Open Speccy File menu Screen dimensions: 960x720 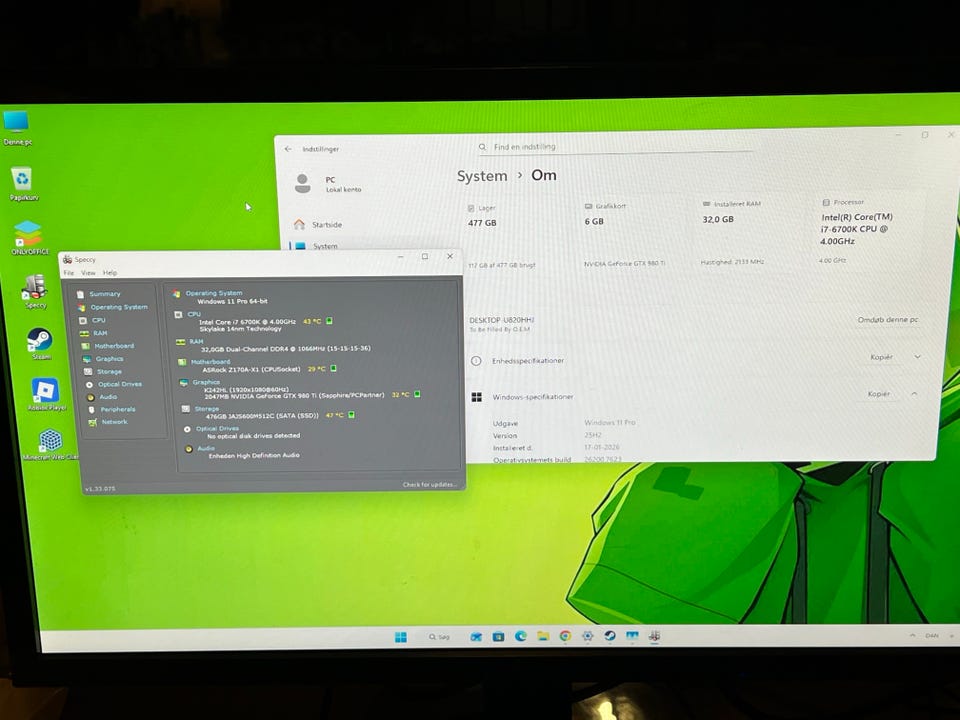69,272
